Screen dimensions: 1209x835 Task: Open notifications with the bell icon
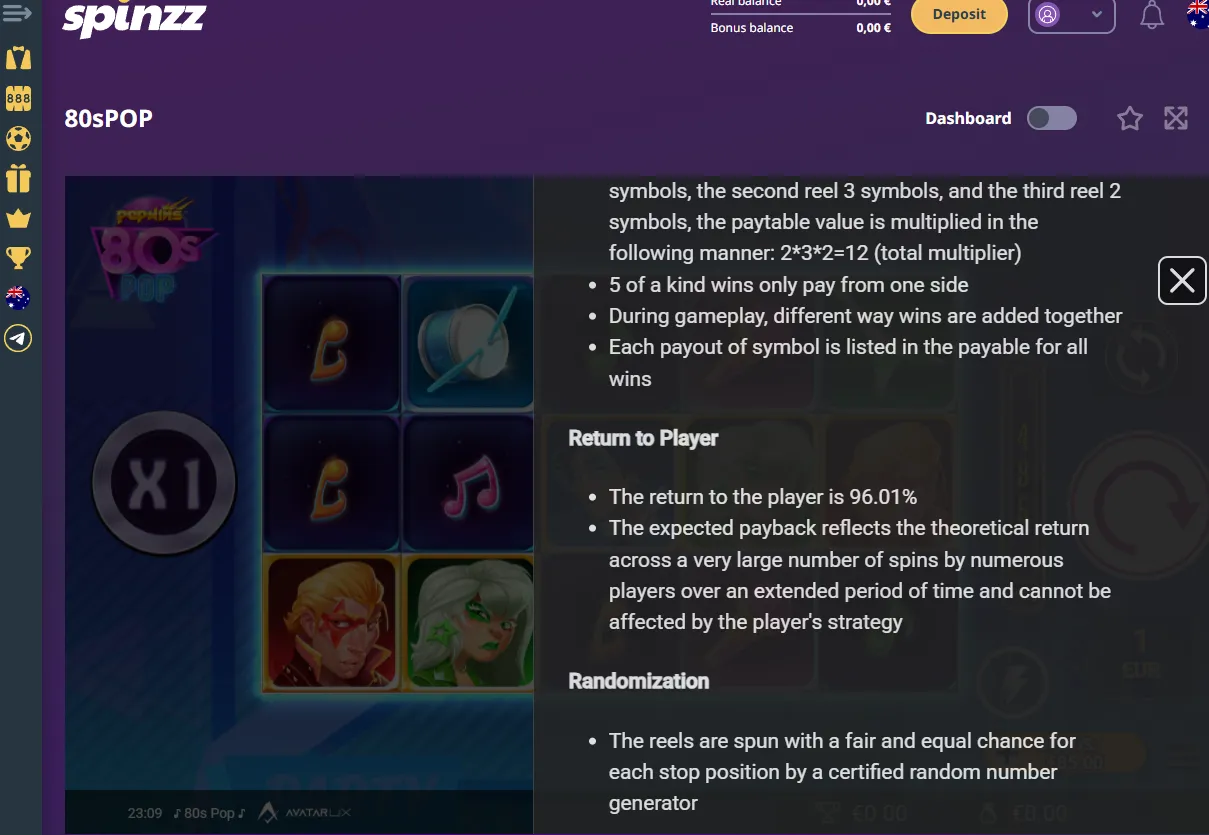[x=1152, y=15]
